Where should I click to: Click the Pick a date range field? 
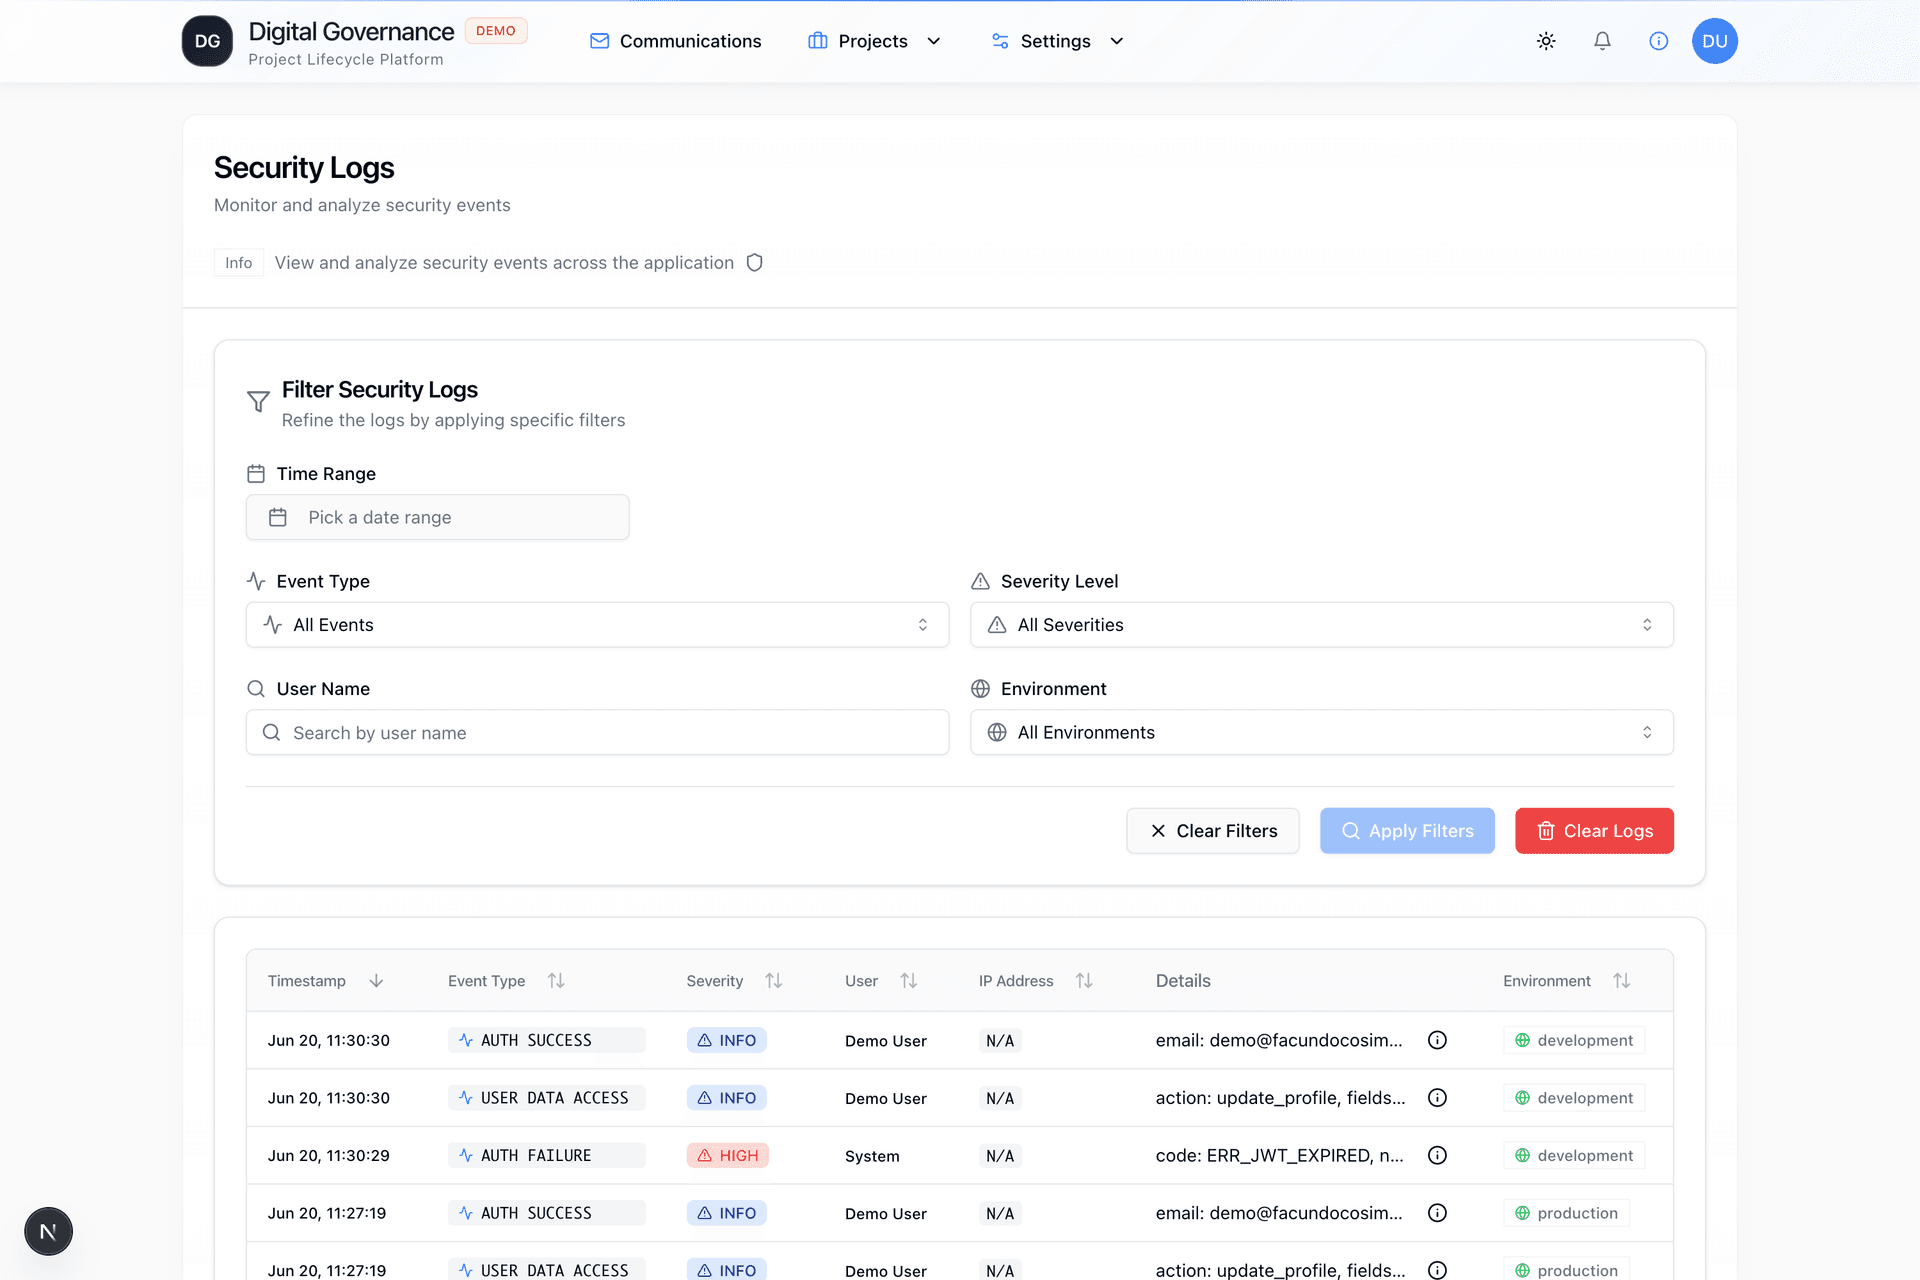point(438,517)
